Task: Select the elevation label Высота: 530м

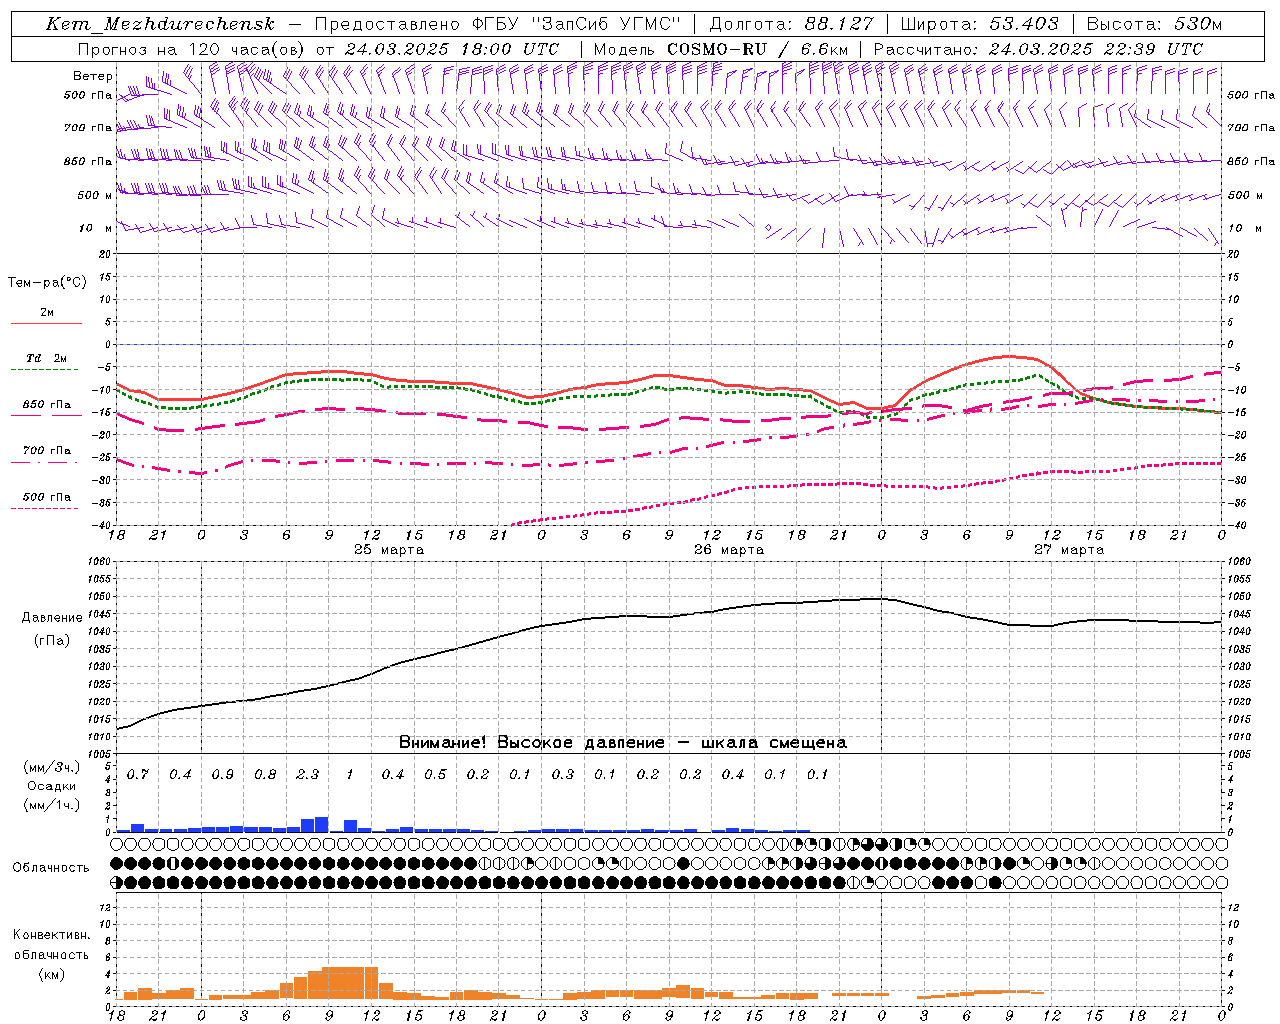Action: point(1154,24)
